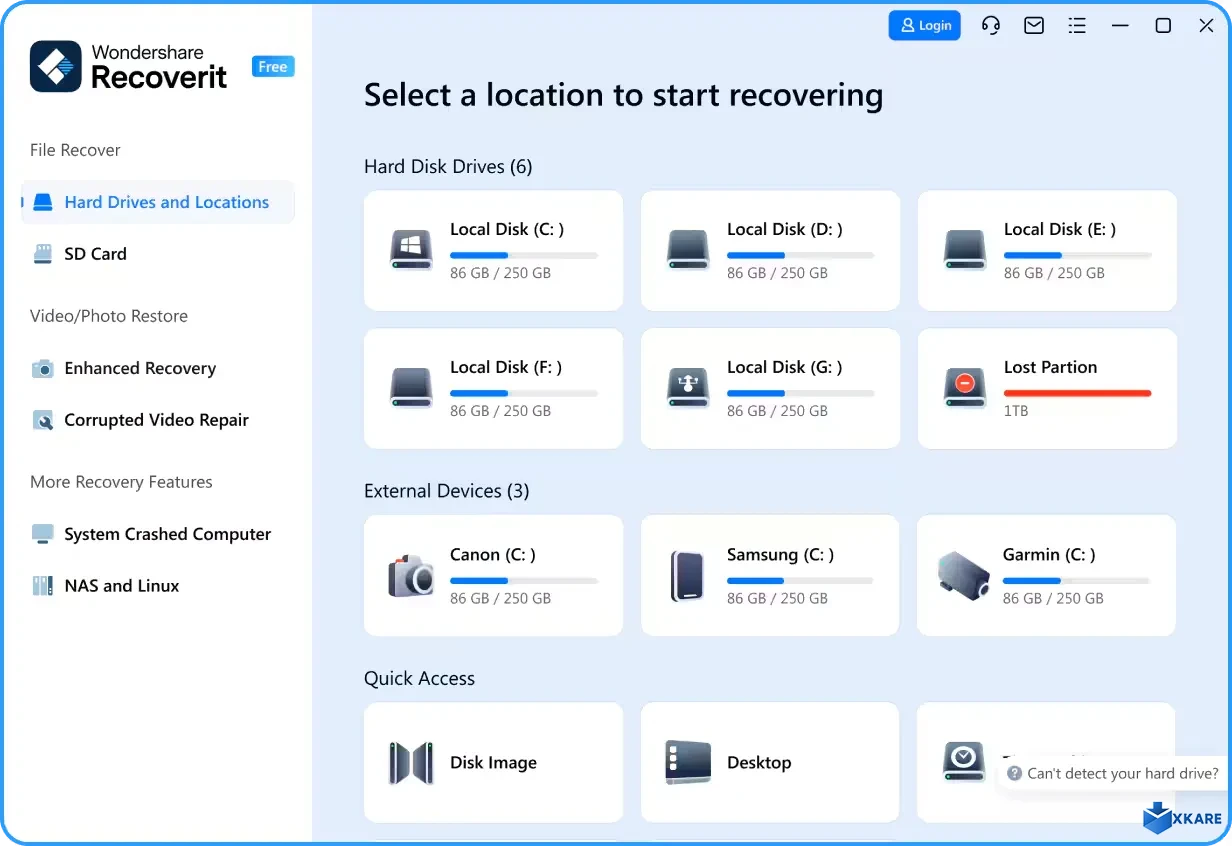The image size is (1232, 846).
Task: Click the Quick Access heading
Action: click(x=419, y=678)
